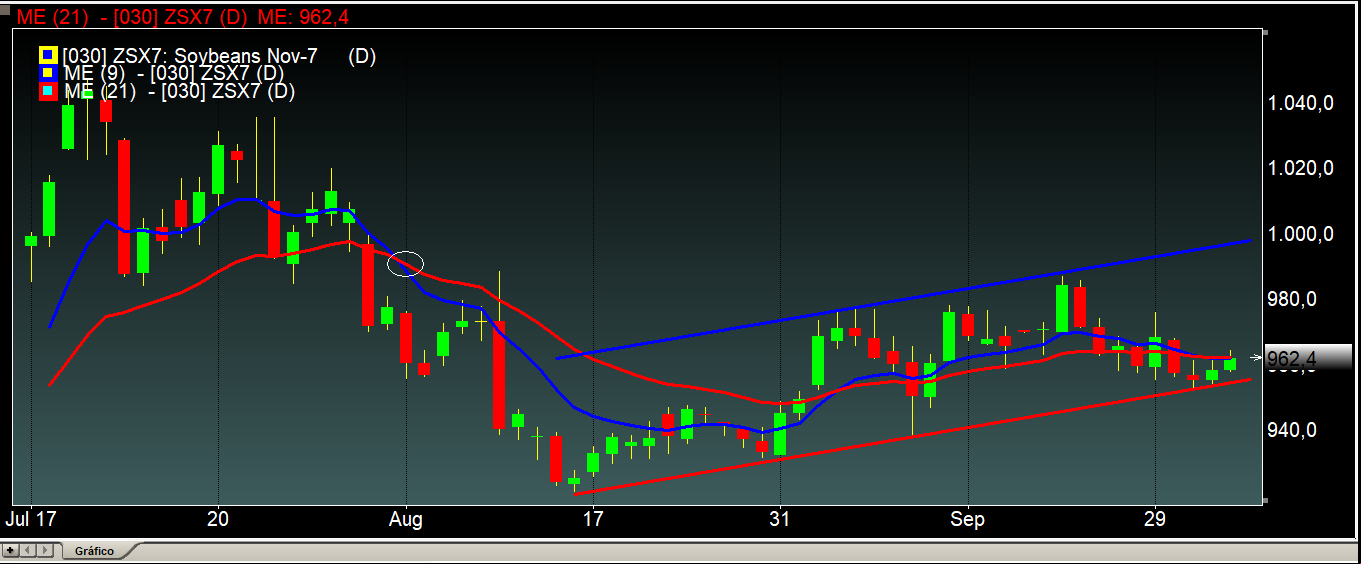Click the '20' date axis label
1361x564 pixels.
218,520
